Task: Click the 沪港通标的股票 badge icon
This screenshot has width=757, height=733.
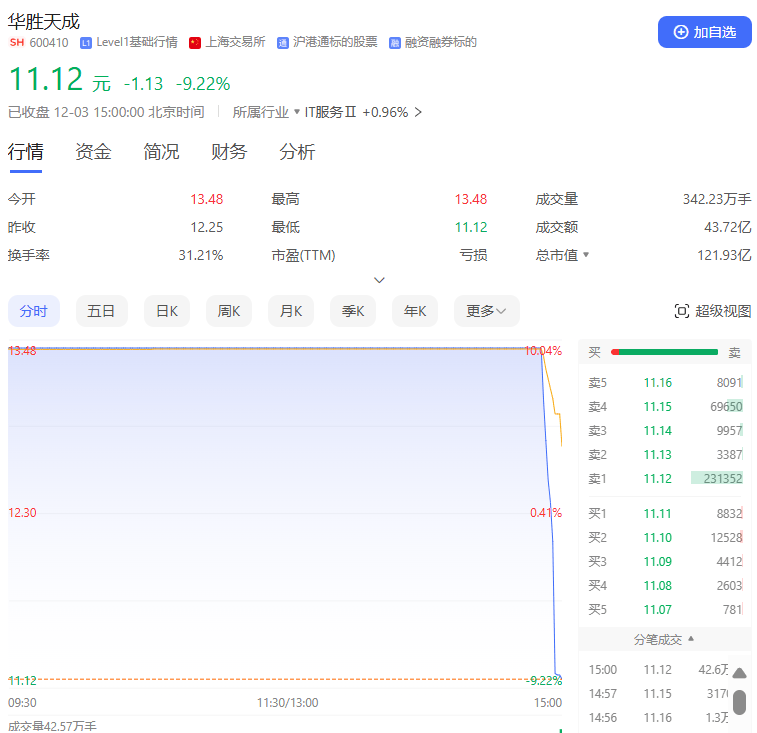Action: point(283,43)
